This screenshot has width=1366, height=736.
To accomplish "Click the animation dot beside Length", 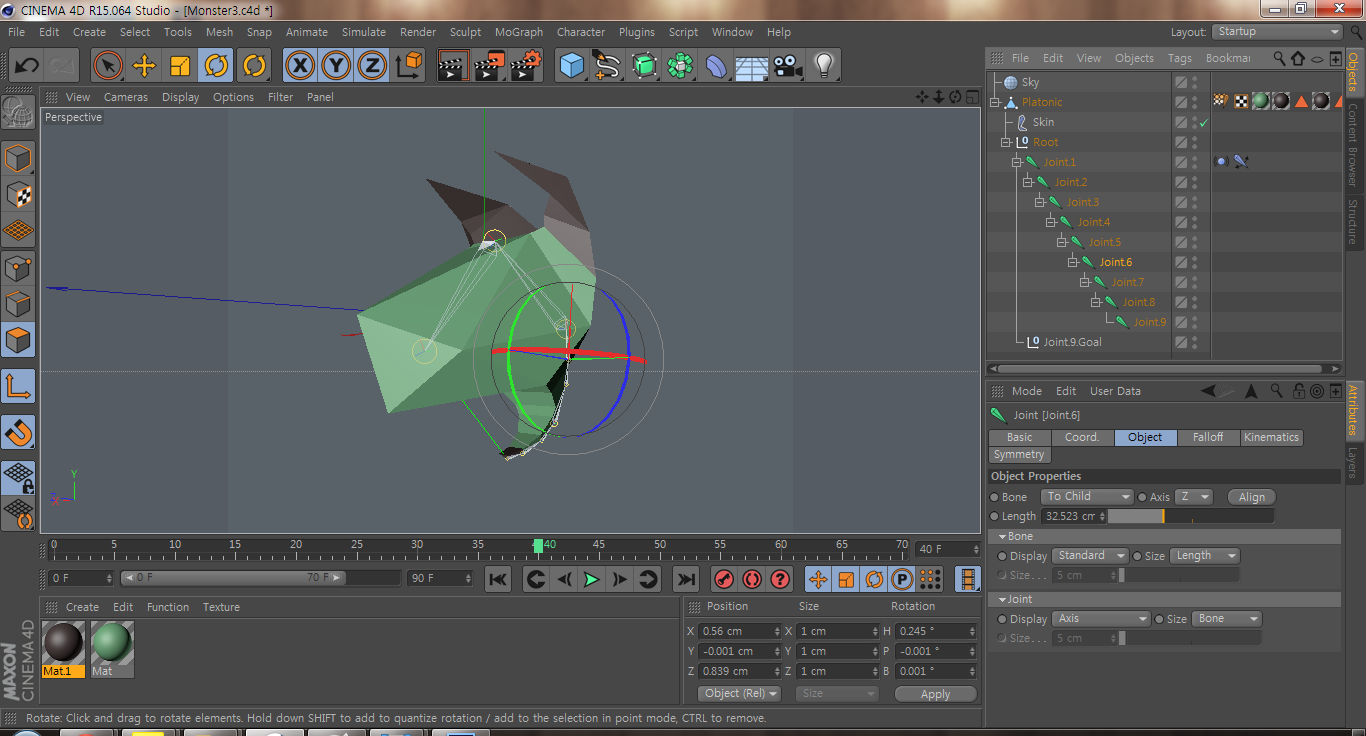I will tap(994, 517).
